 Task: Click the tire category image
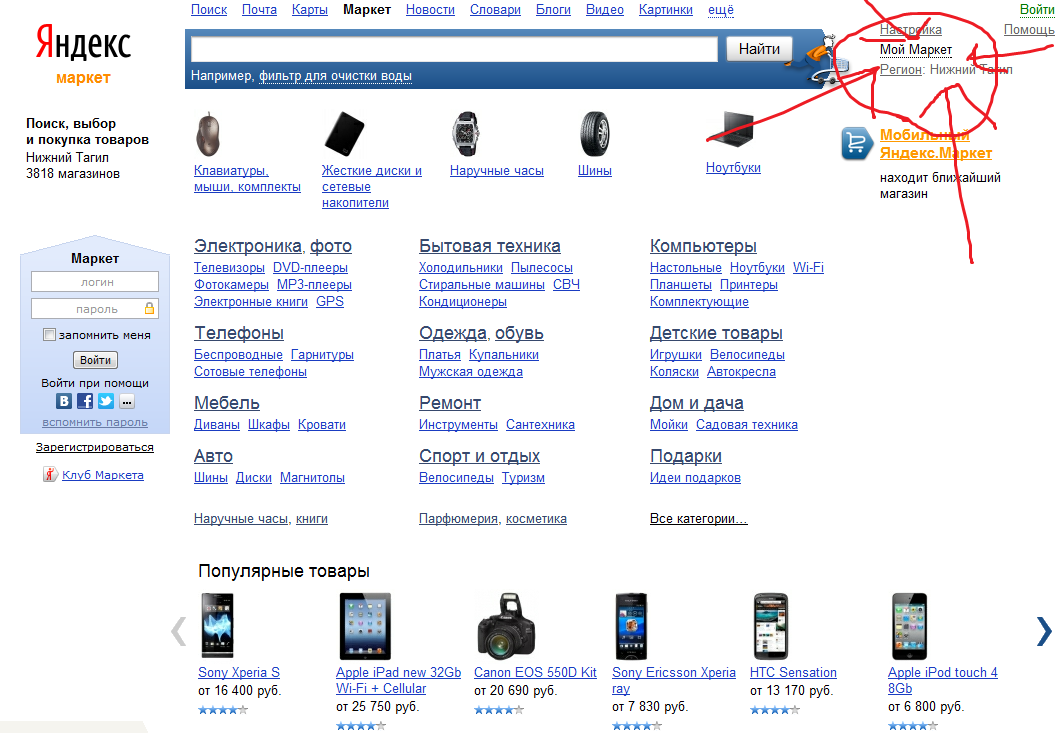point(595,134)
